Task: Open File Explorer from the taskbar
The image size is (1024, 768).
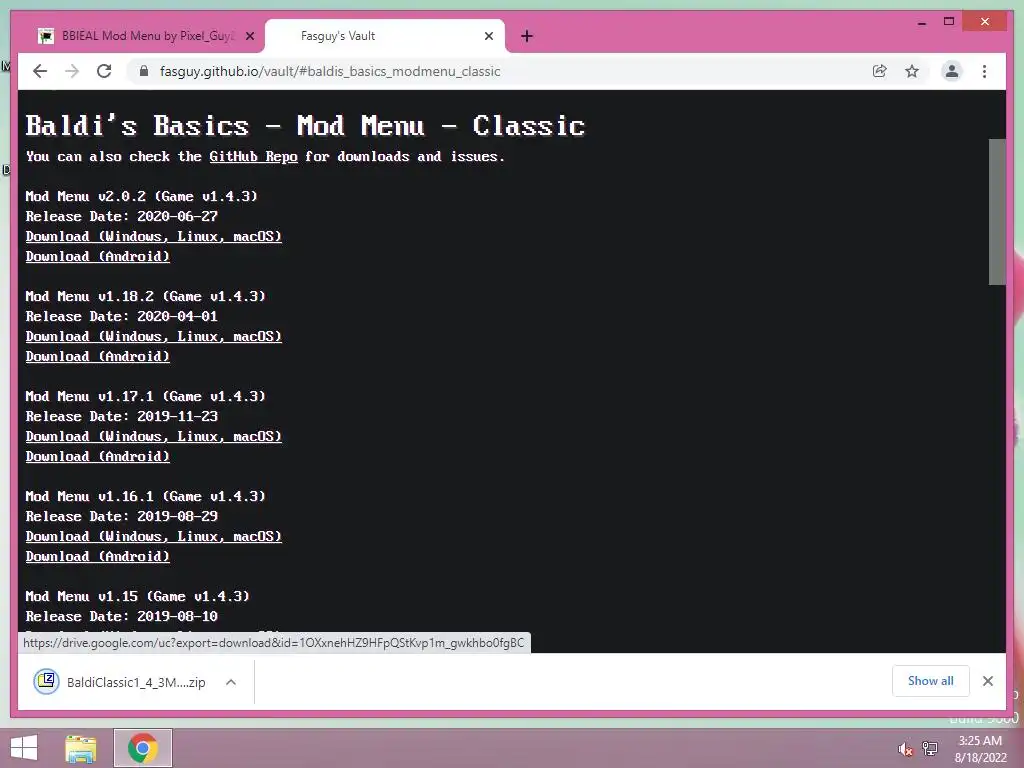Action: click(81, 748)
